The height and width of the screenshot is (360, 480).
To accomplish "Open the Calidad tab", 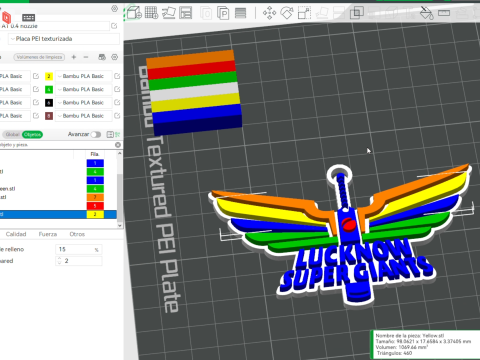I will pyautogui.click(x=16, y=234).
